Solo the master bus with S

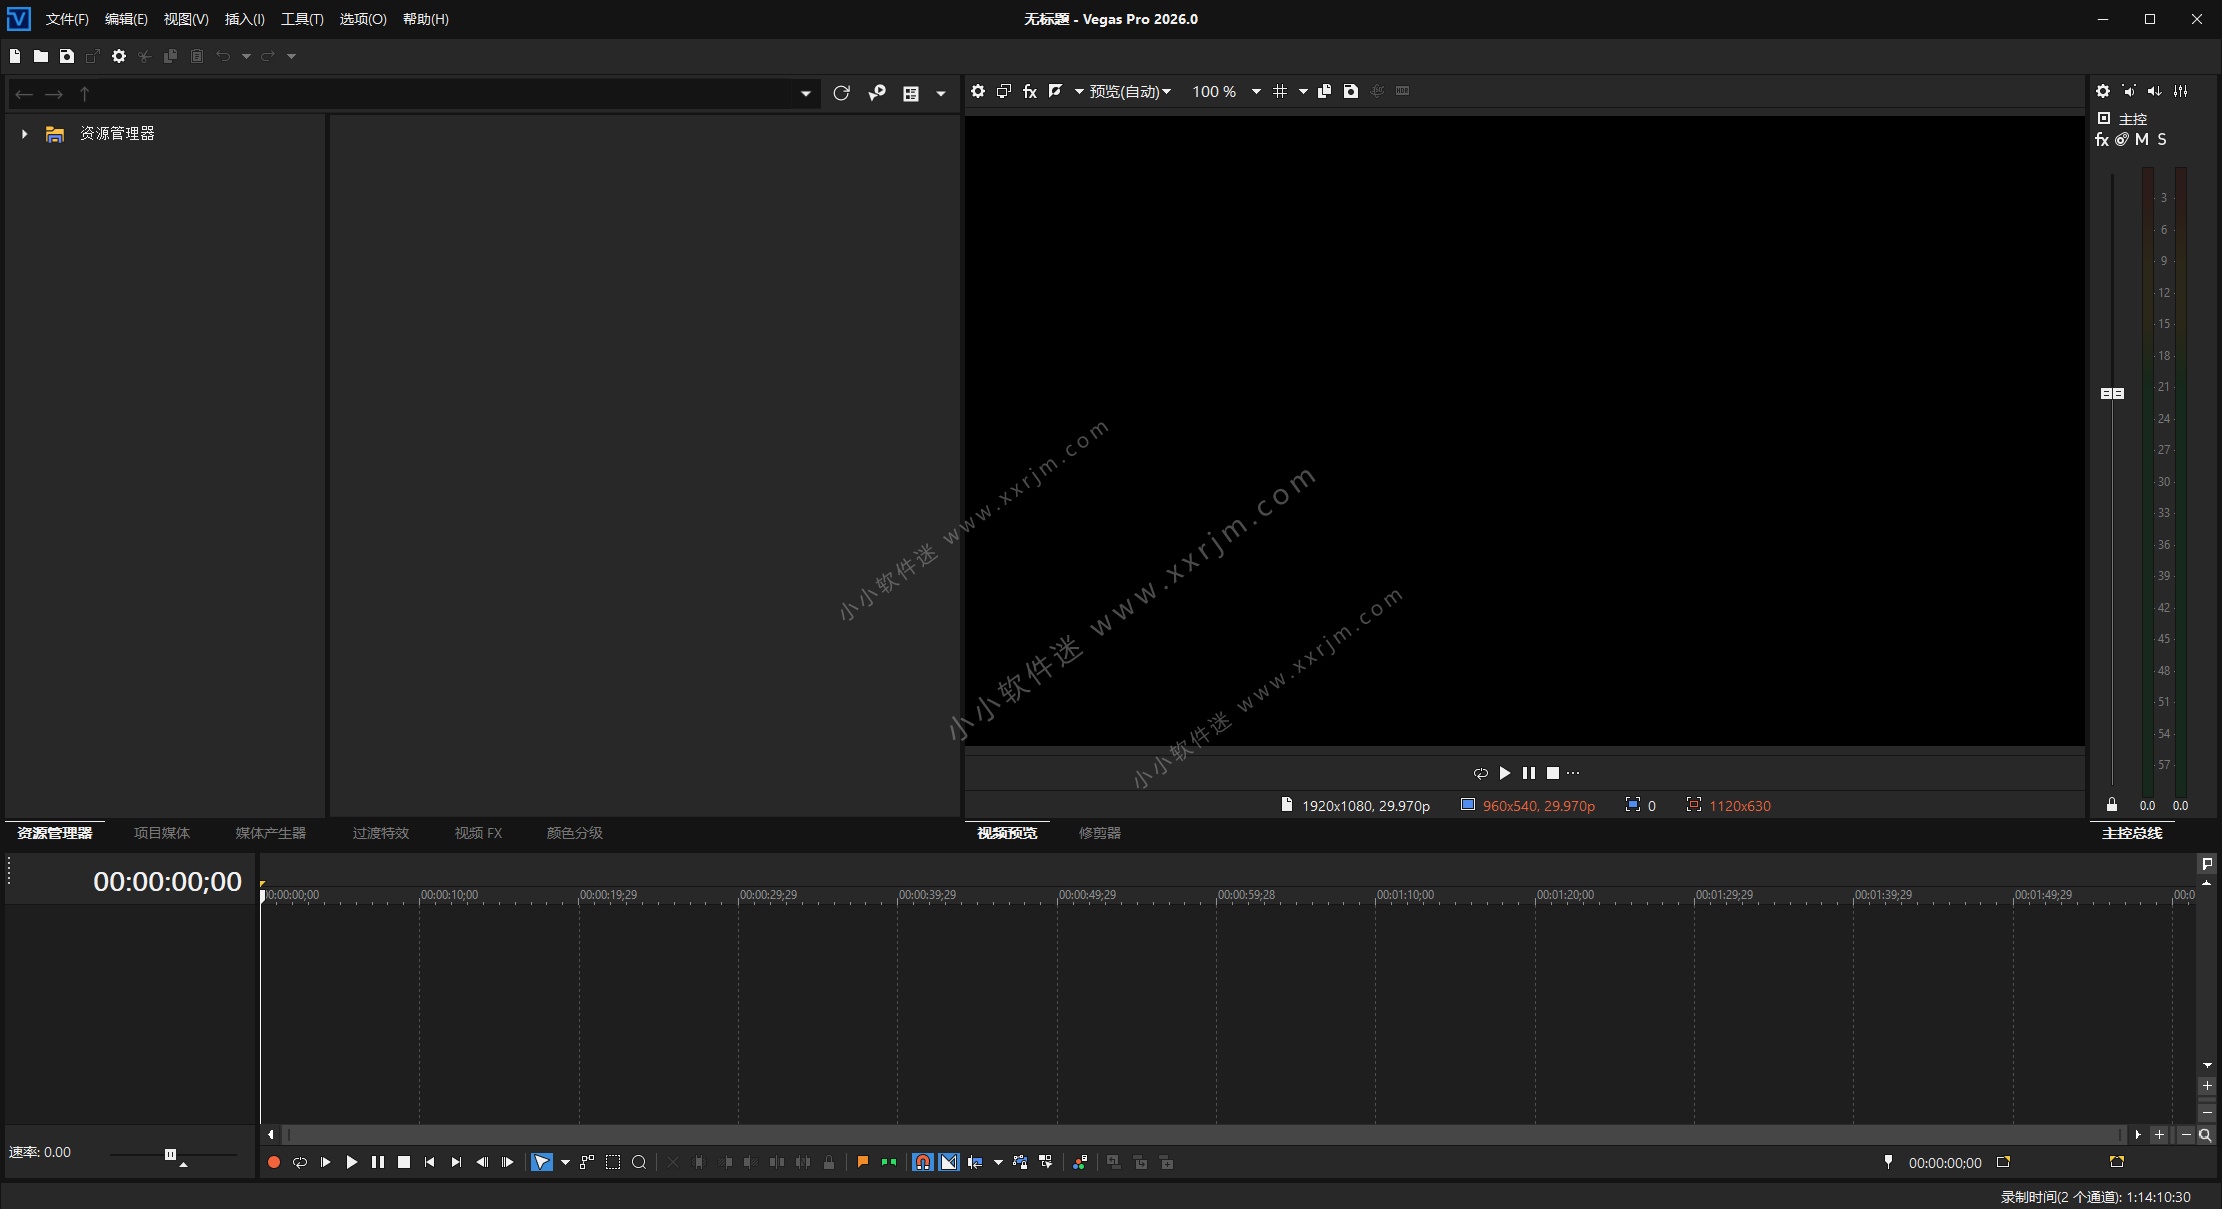pos(2162,140)
